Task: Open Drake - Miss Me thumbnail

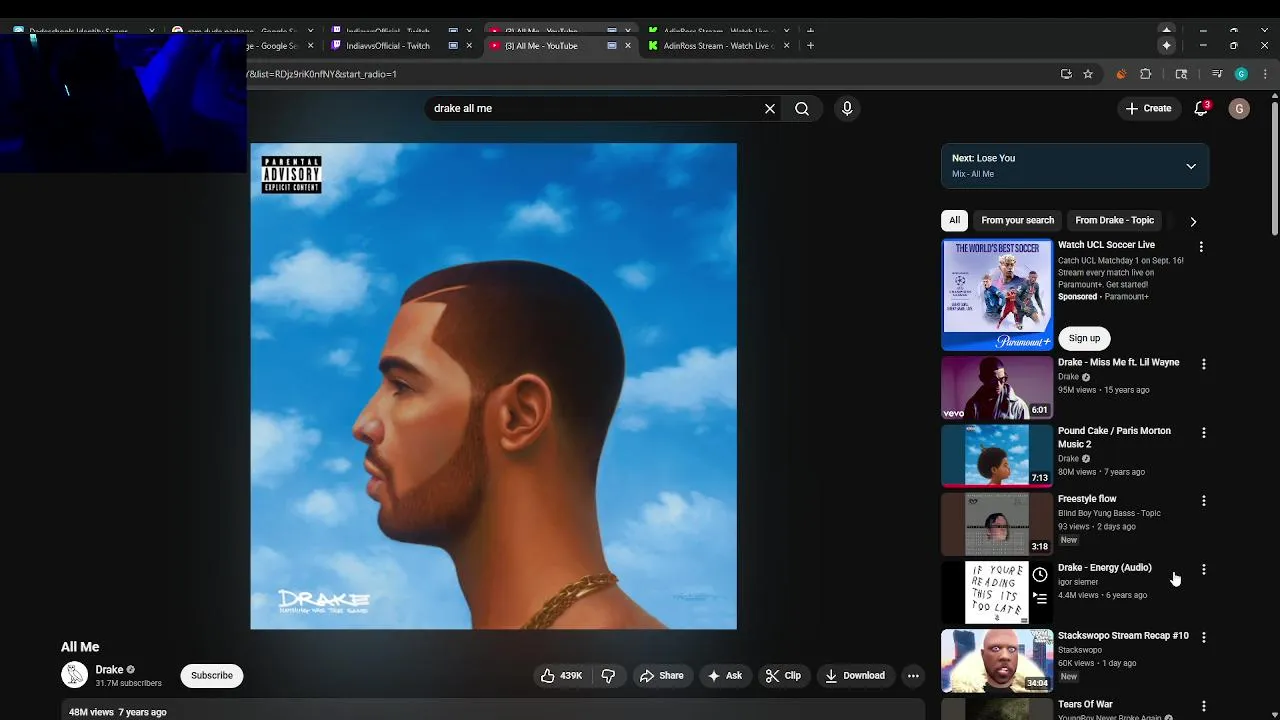Action: [x=997, y=387]
